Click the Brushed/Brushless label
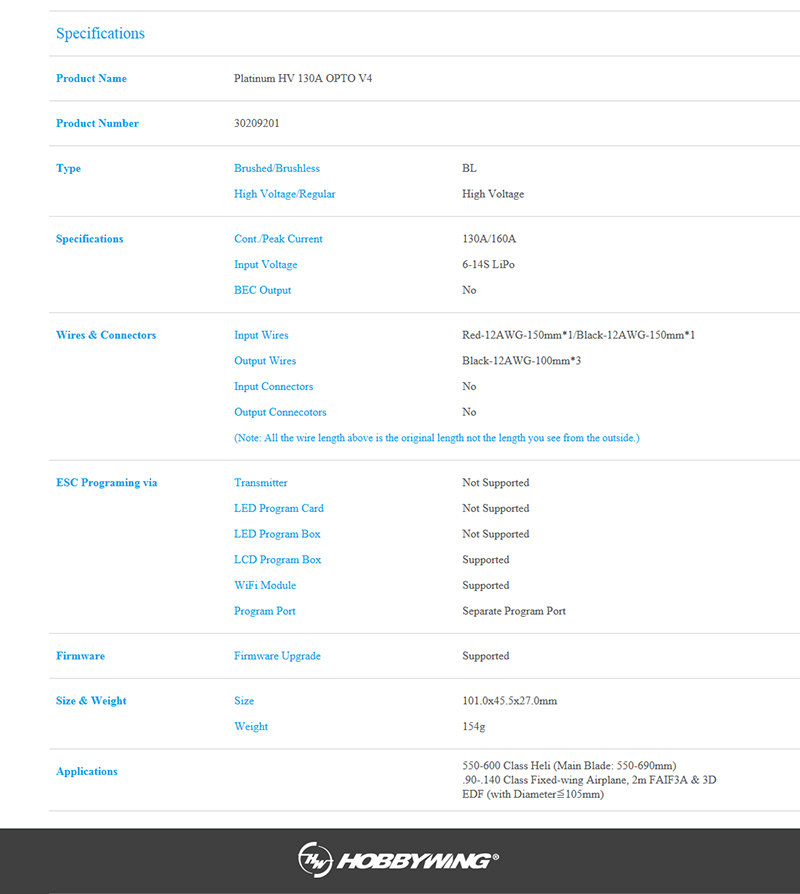 tap(277, 168)
